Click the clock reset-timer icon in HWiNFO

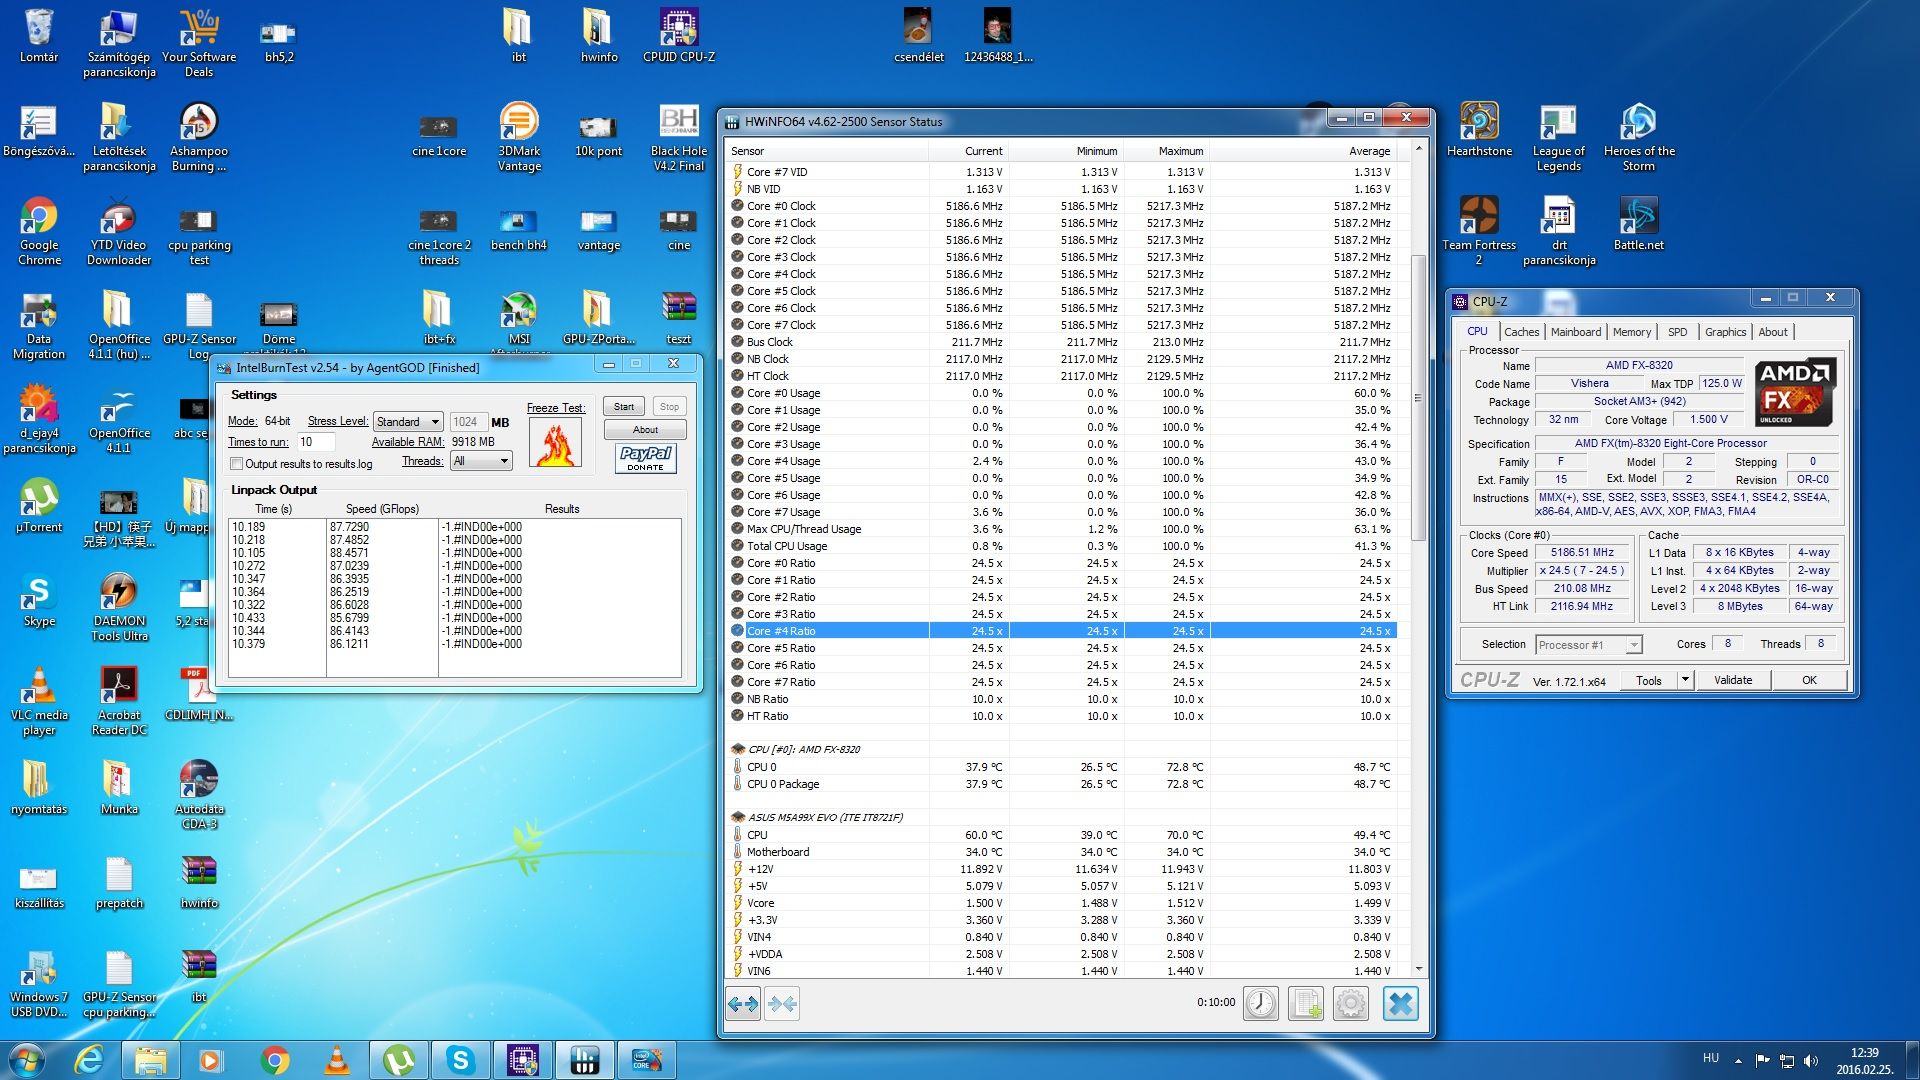point(1261,1003)
